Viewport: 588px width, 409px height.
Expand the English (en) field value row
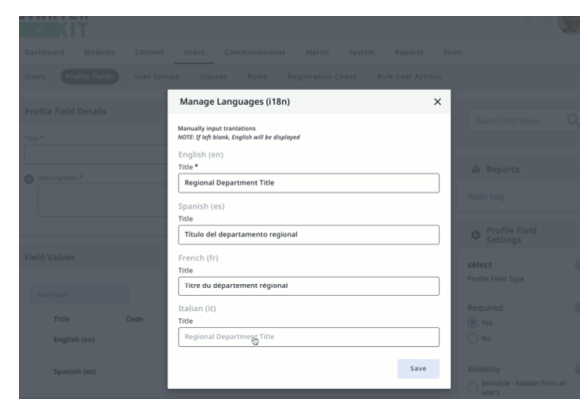click(x=32, y=340)
